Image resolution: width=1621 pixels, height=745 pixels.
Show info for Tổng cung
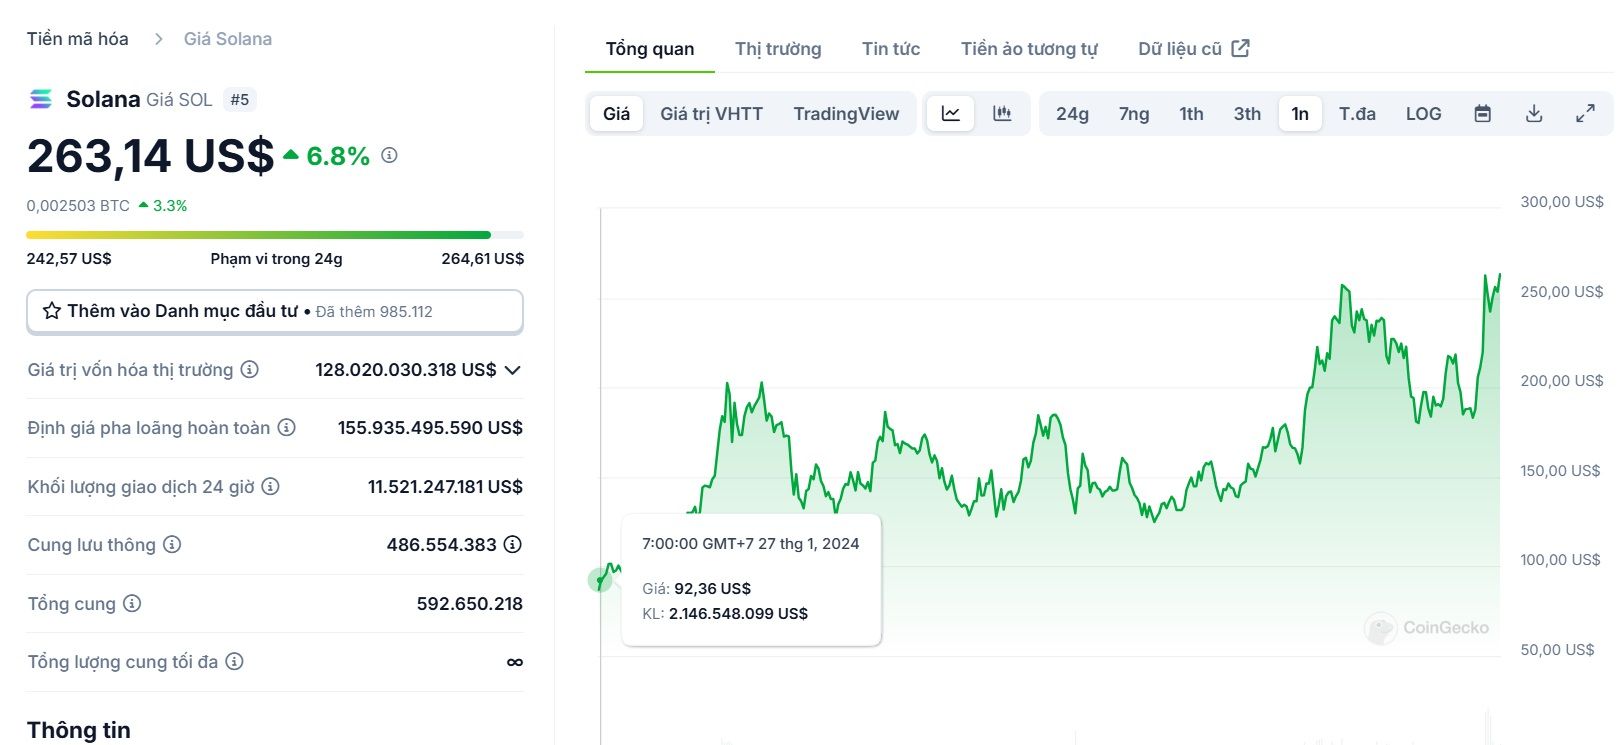pos(132,603)
